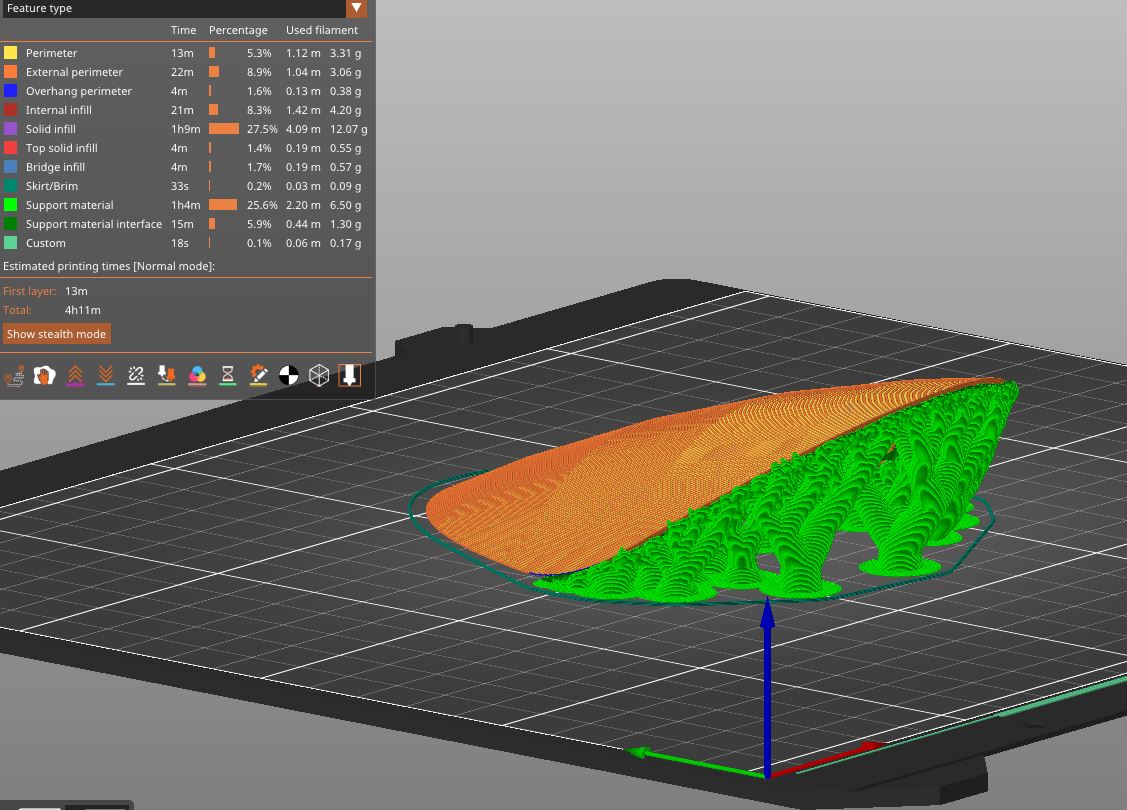
Task: Toggle center of gravity marker icon
Action: (289, 375)
